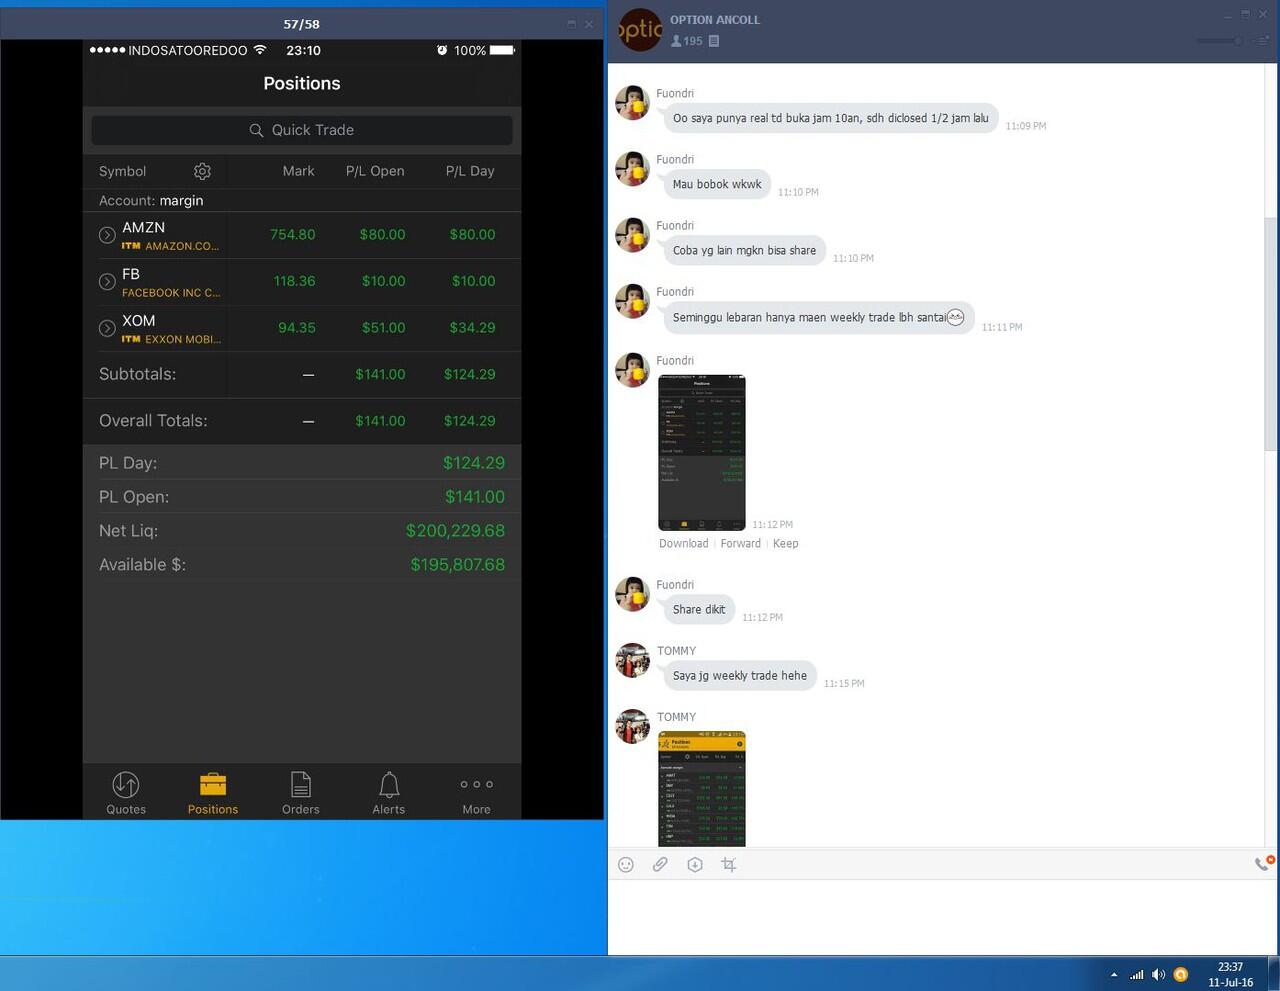Click the Quick Trade search field

[302, 130]
